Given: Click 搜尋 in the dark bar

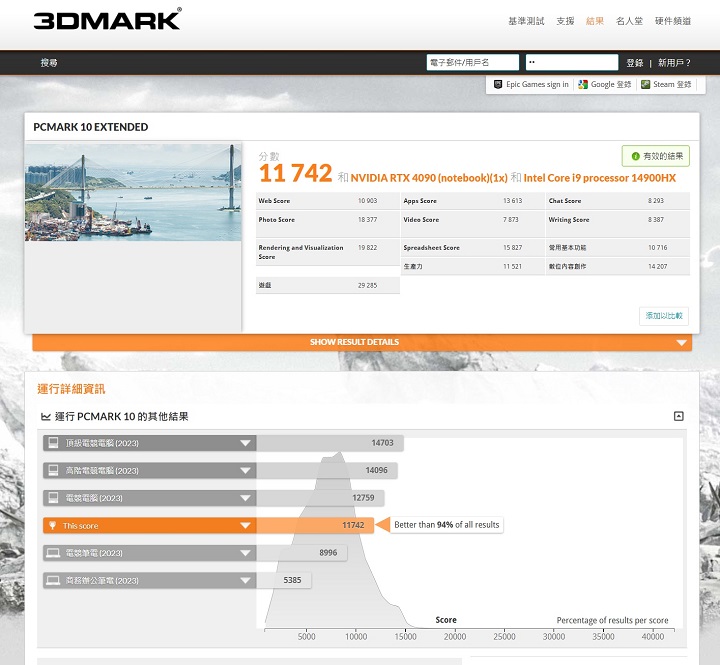Looking at the screenshot, I should coord(49,62).
